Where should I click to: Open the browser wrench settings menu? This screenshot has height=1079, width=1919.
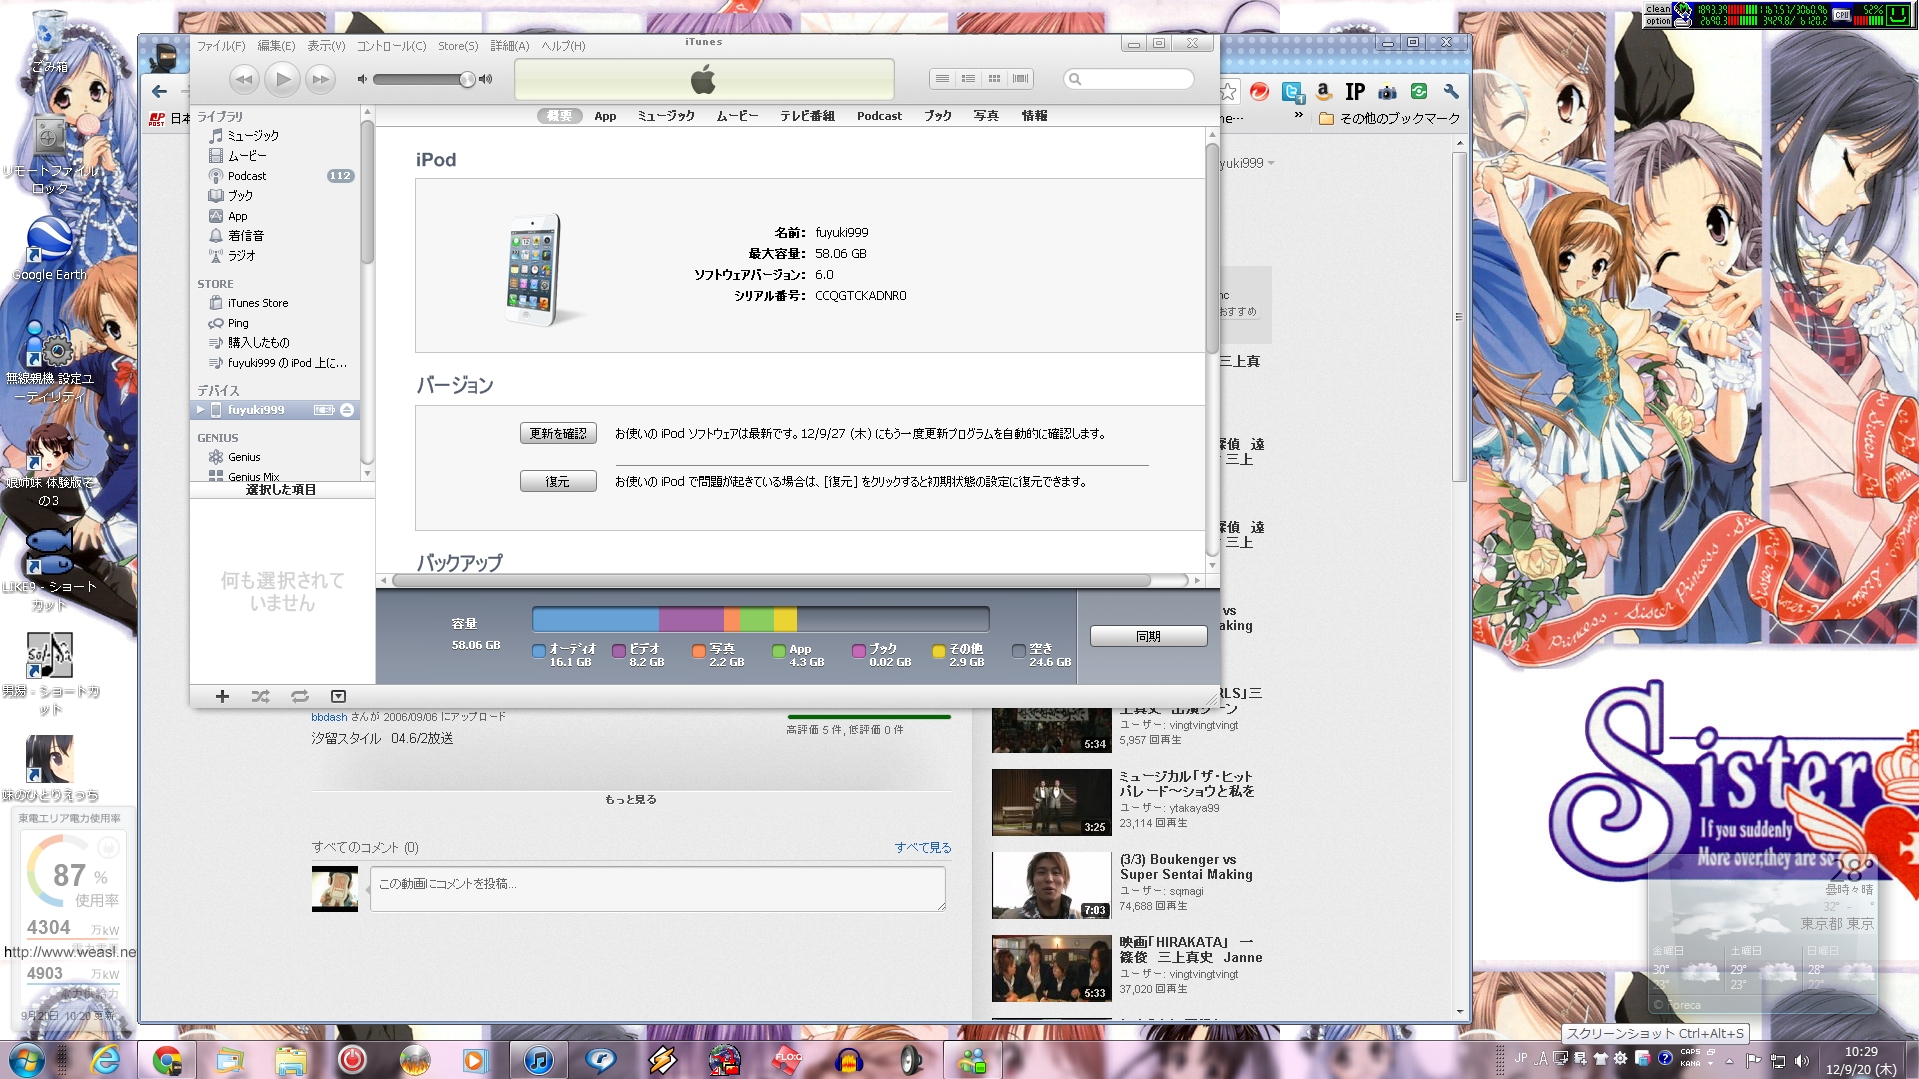pos(1451,92)
